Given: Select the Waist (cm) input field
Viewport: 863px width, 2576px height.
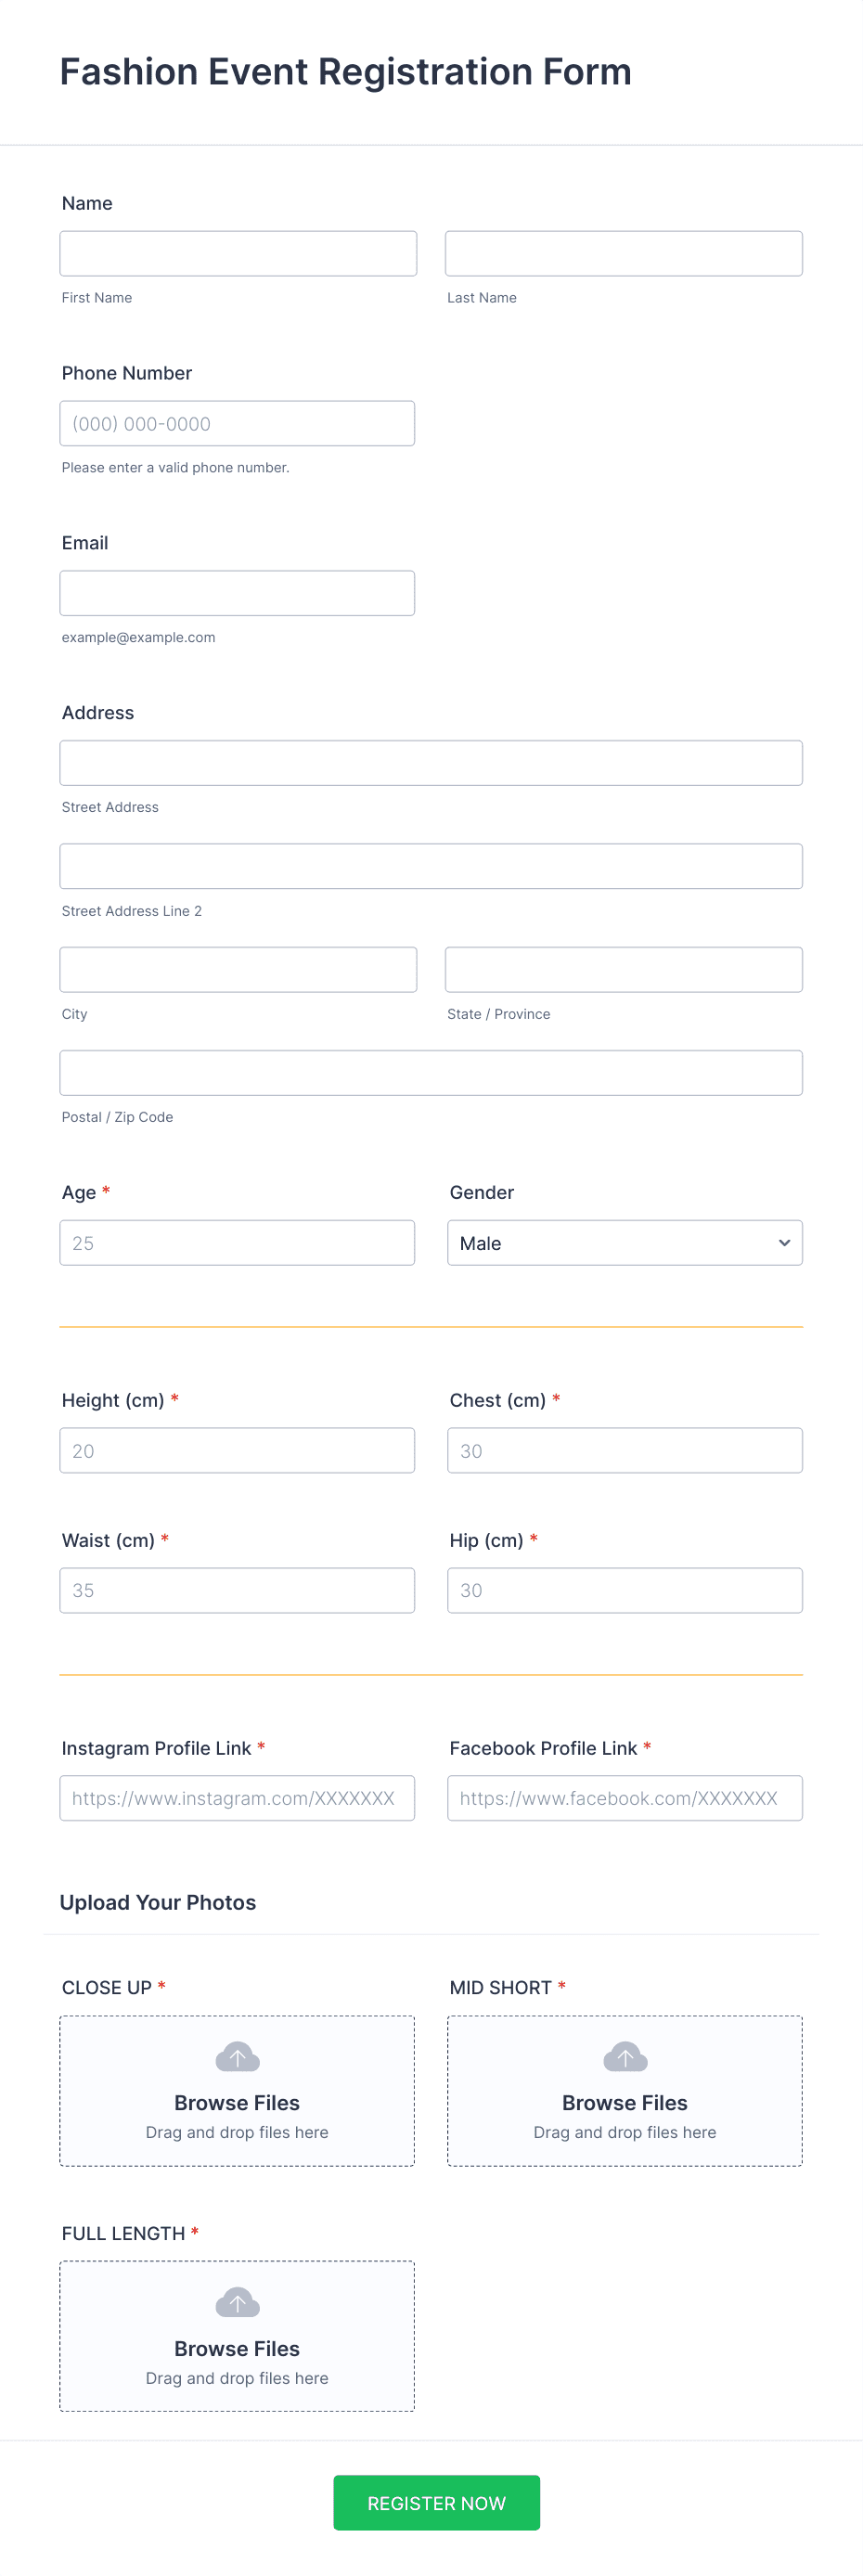Looking at the screenshot, I should pyautogui.click(x=237, y=1590).
